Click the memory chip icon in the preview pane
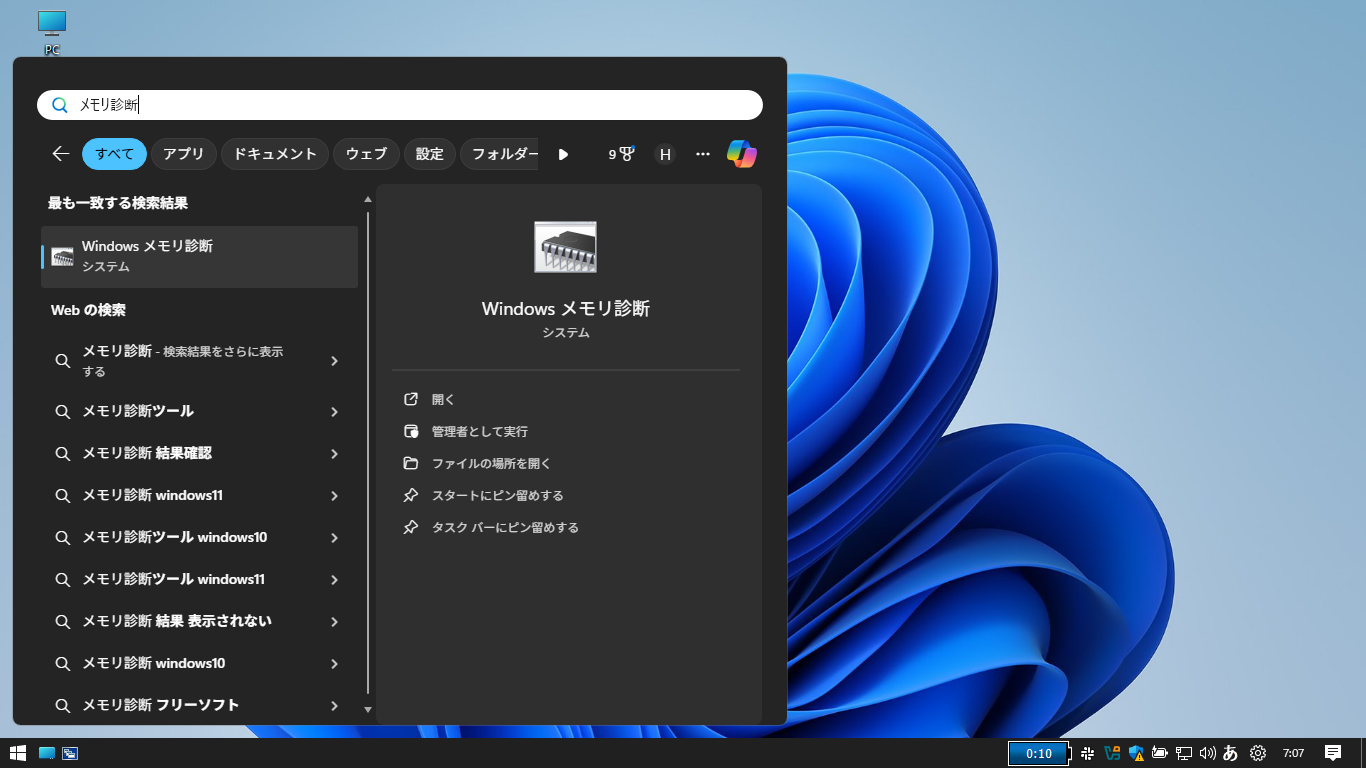1366x768 pixels. coord(566,247)
